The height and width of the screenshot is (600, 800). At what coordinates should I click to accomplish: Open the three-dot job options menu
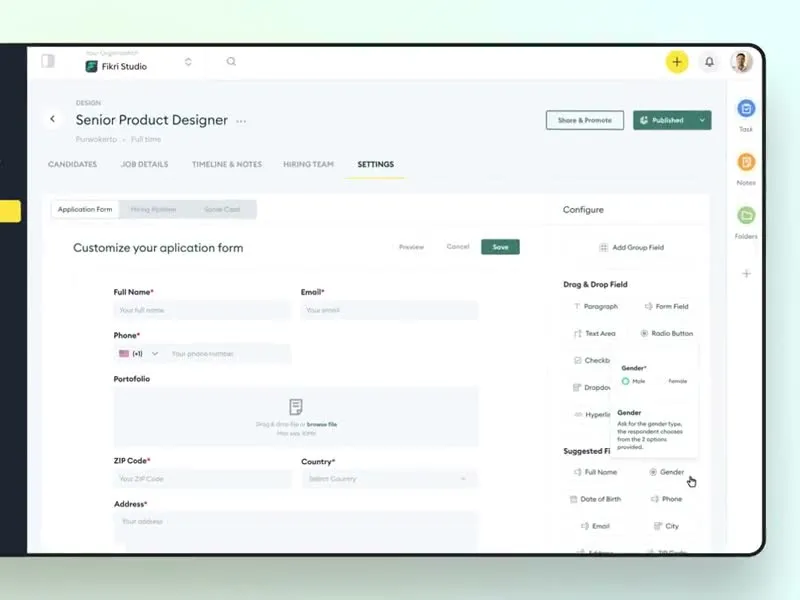tap(241, 121)
